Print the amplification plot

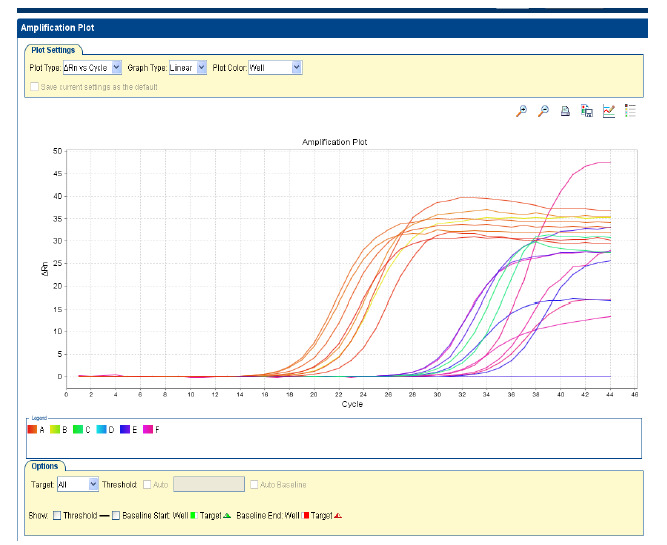point(565,111)
